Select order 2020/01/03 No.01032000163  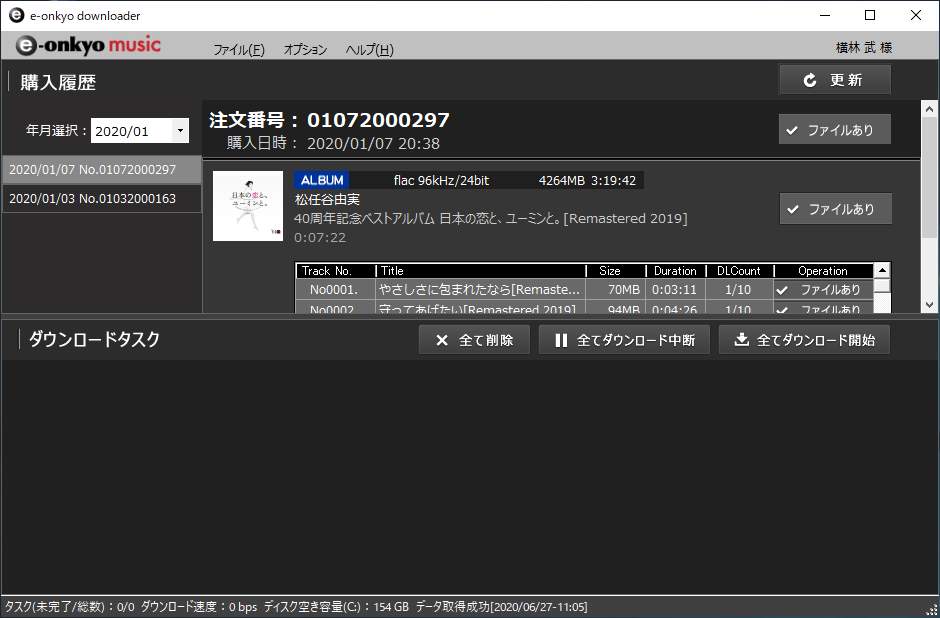(x=102, y=198)
